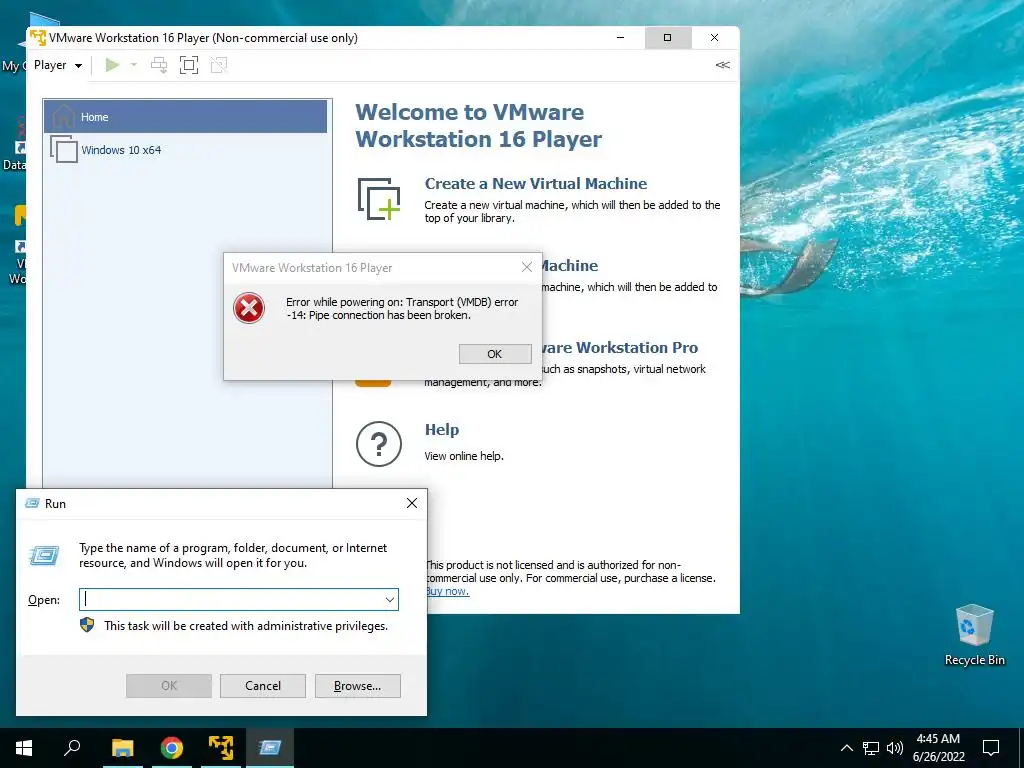Minimize the VMware Workstation Player window

tap(620, 38)
